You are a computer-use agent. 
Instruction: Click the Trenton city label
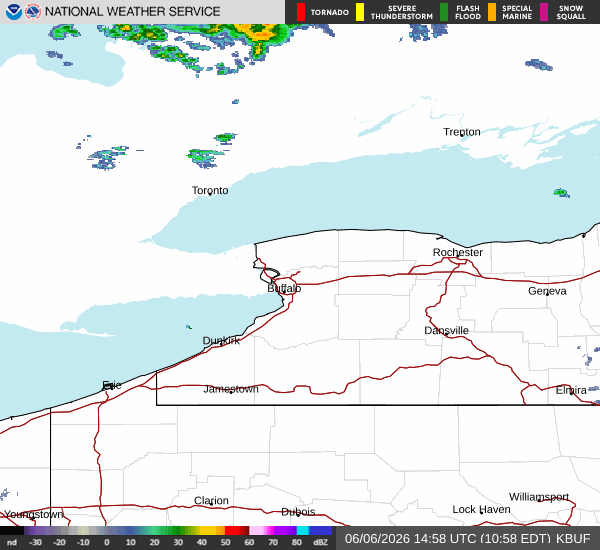coord(462,132)
